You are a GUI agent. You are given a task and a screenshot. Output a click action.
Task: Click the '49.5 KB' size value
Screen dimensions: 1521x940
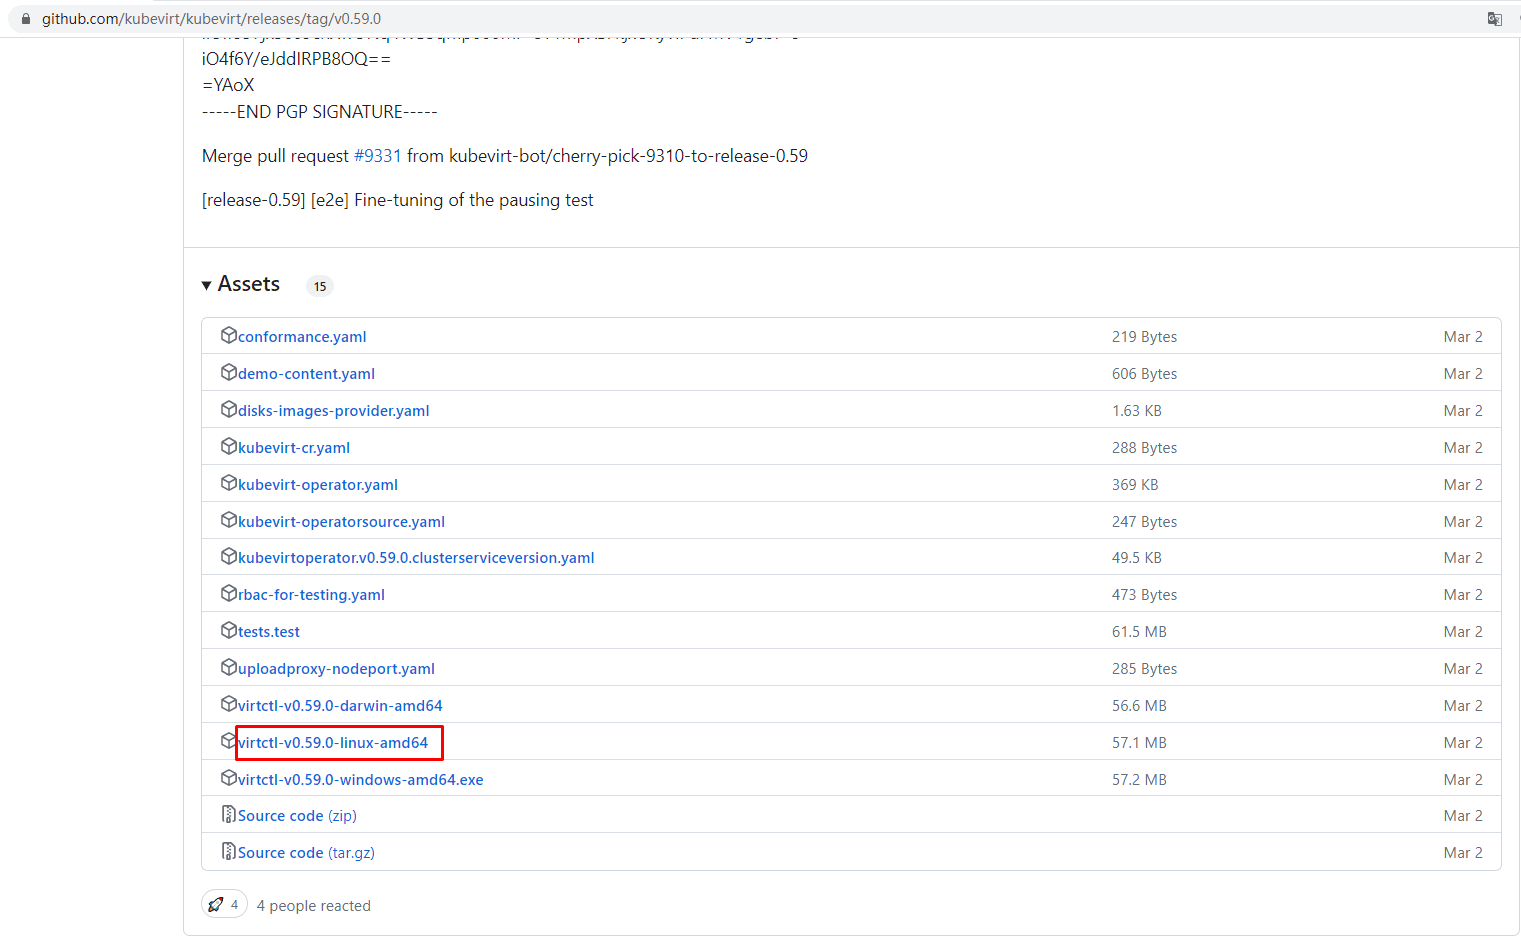1137,558
